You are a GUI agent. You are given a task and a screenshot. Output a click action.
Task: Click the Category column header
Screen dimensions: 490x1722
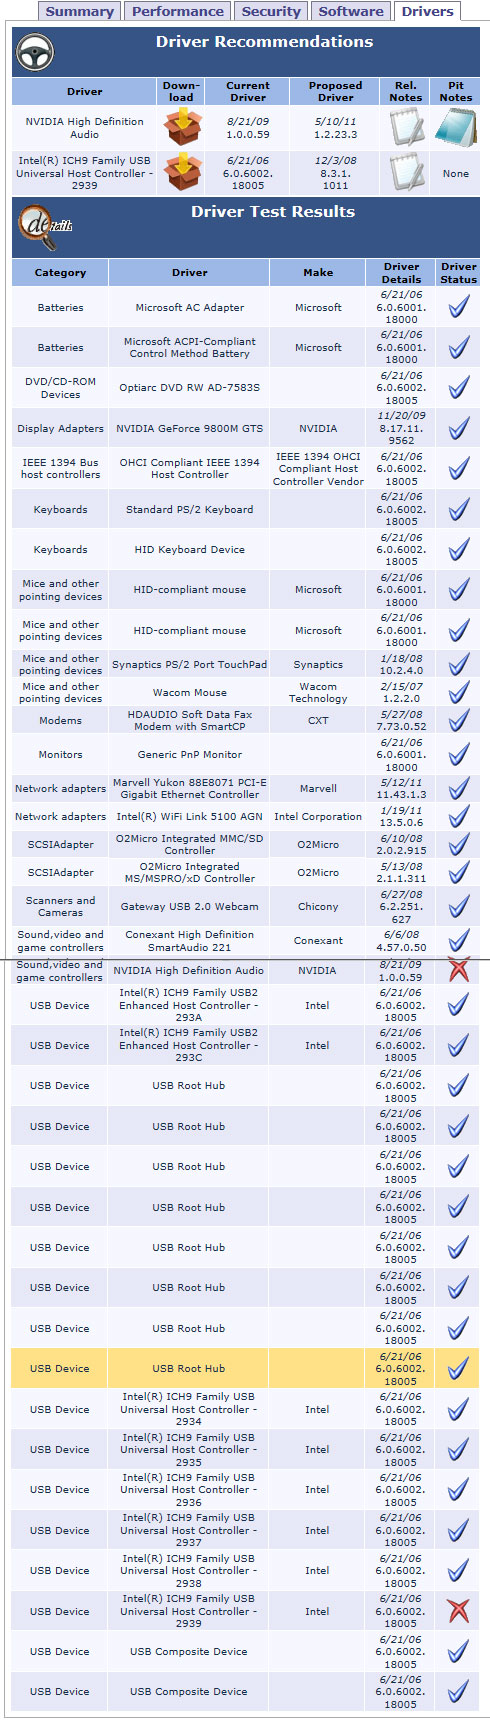coord(60,273)
